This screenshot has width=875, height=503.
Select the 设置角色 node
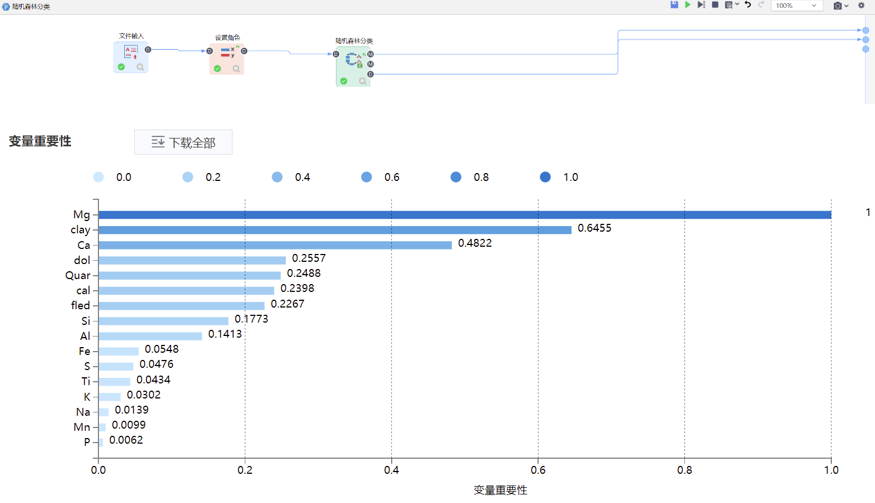227,57
